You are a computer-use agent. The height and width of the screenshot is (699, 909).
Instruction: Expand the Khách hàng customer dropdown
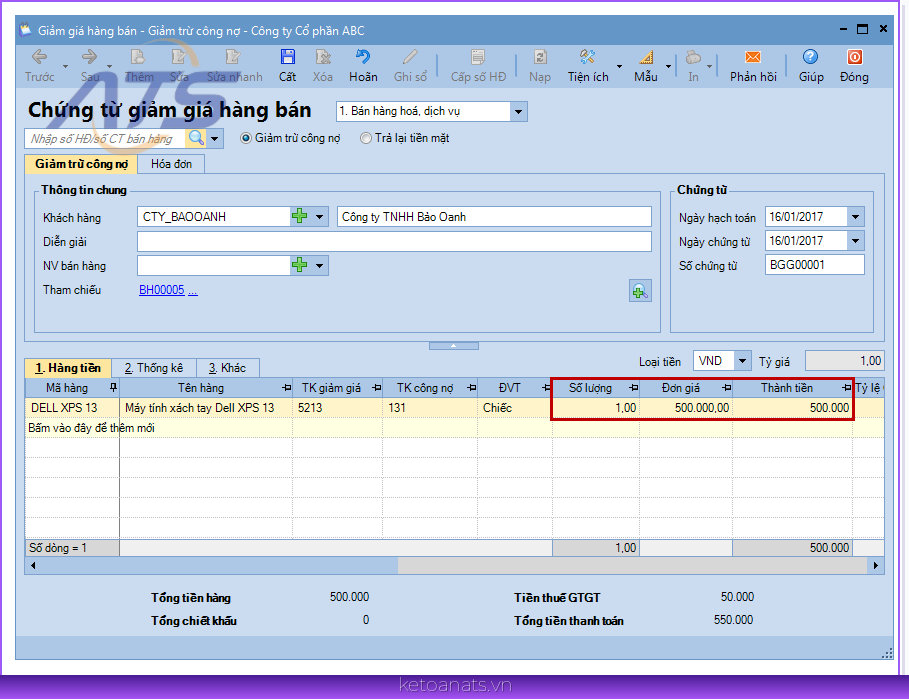click(319, 217)
